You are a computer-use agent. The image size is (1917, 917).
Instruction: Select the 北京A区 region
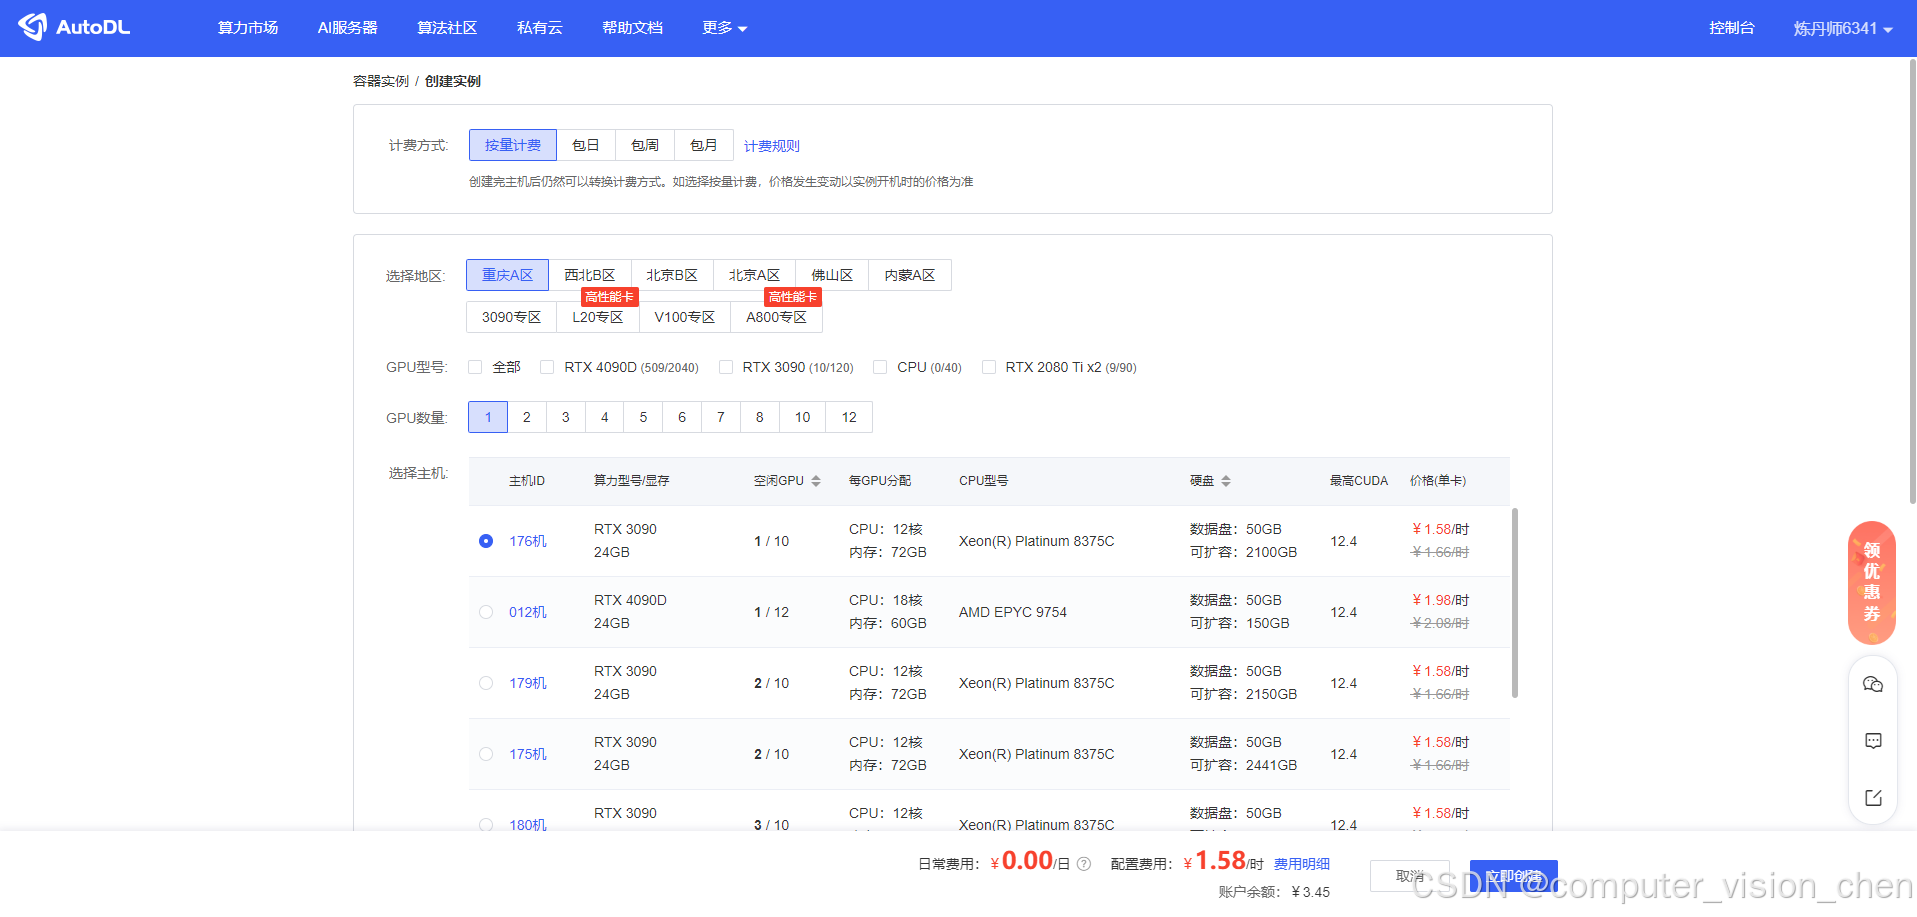[754, 275]
